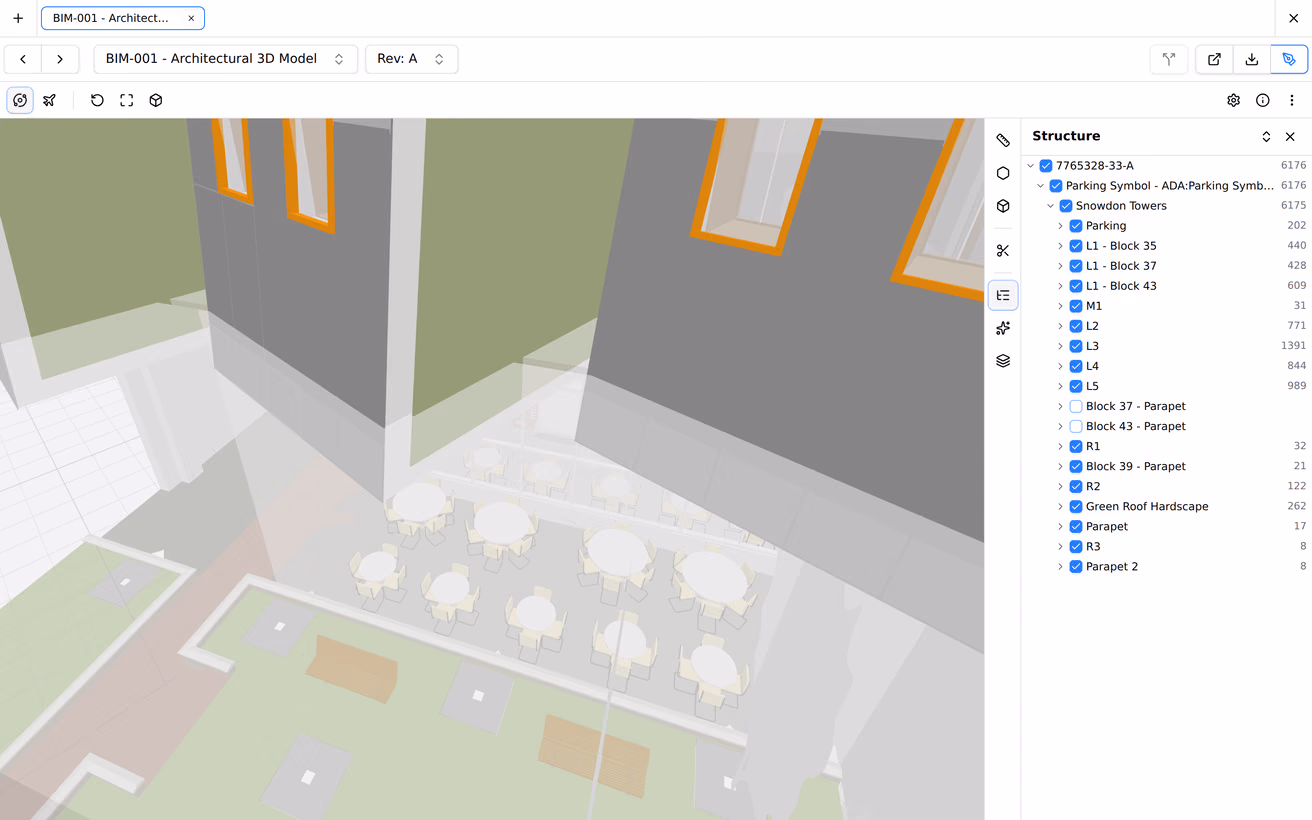The image size is (1312, 820).
Task: Open the Rev: A revision dropdown
Action: (x=411, y=59)
